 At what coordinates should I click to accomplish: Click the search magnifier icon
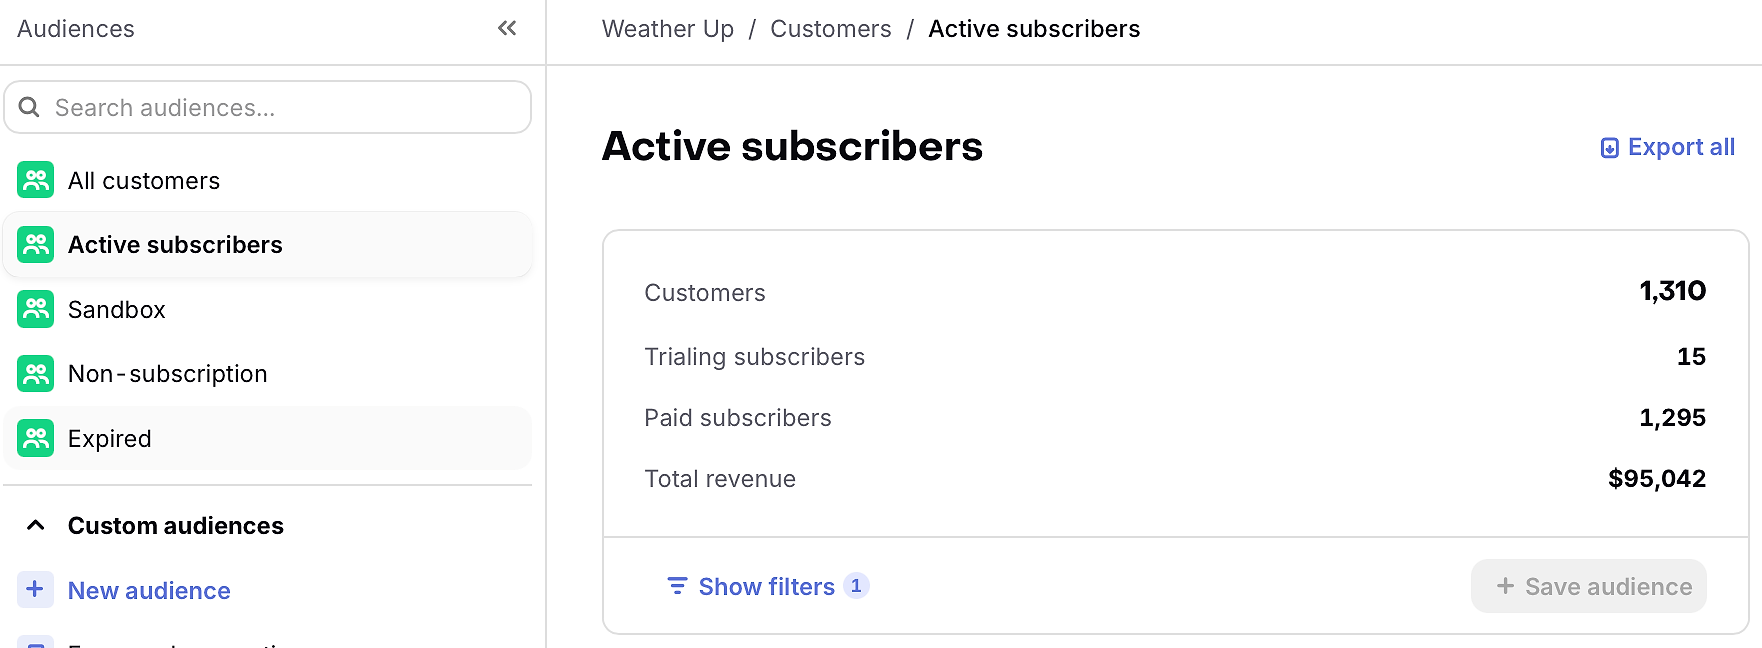coord(29,107)
